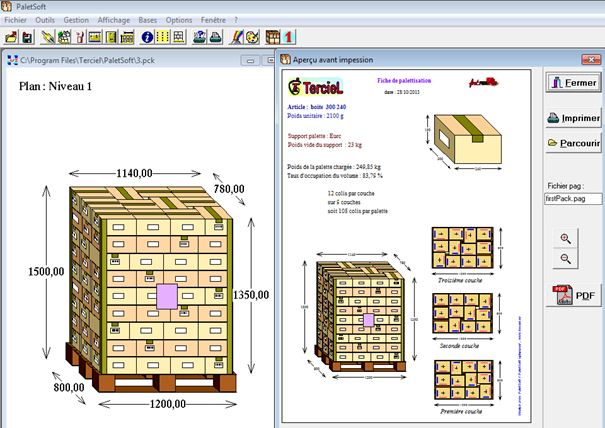Viewport: 605px width, 428px height.
Task: Click the printer toolbar icon
Action: pyautogui.click(x=215, y=37)
